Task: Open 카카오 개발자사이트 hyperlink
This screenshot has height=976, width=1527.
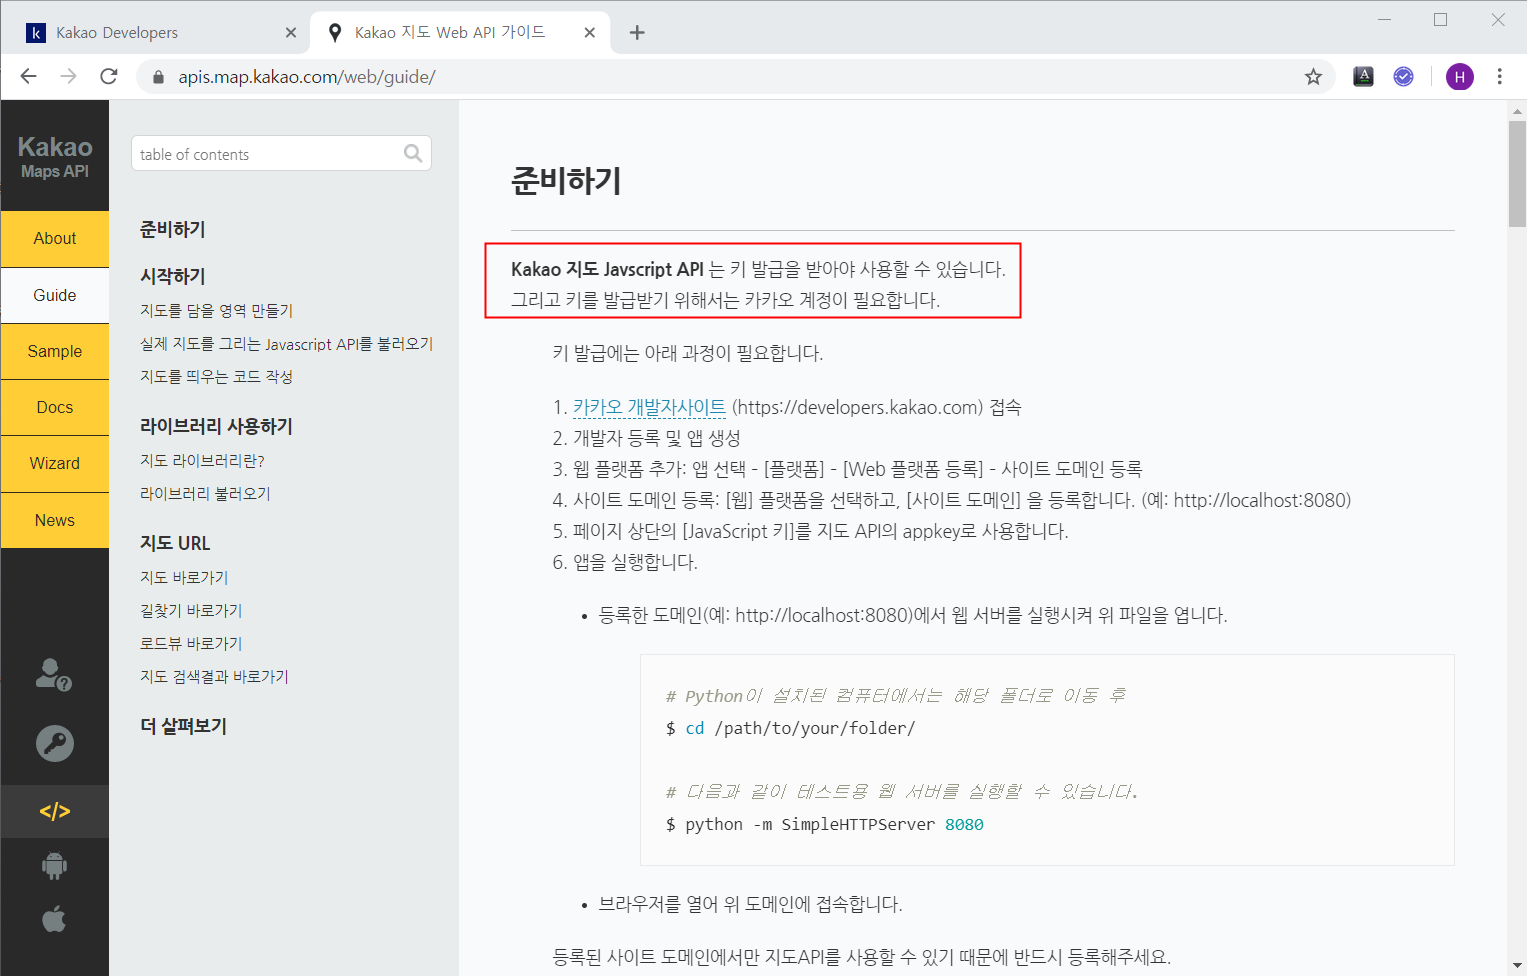Action: tap(649, 407)
